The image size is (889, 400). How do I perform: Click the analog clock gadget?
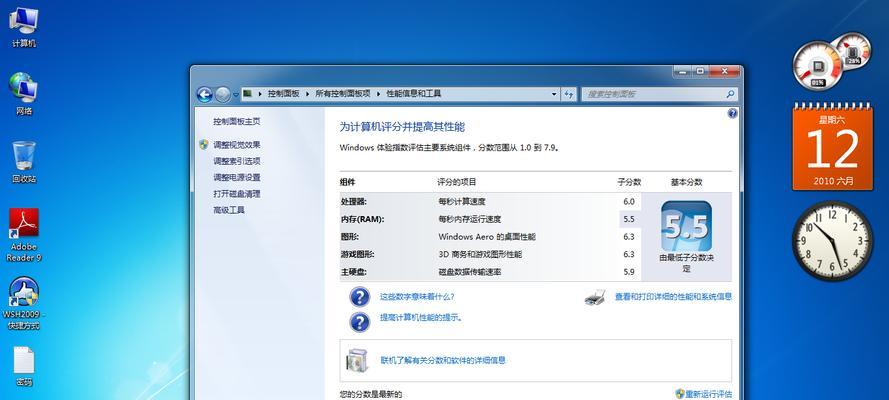[833, 240]
